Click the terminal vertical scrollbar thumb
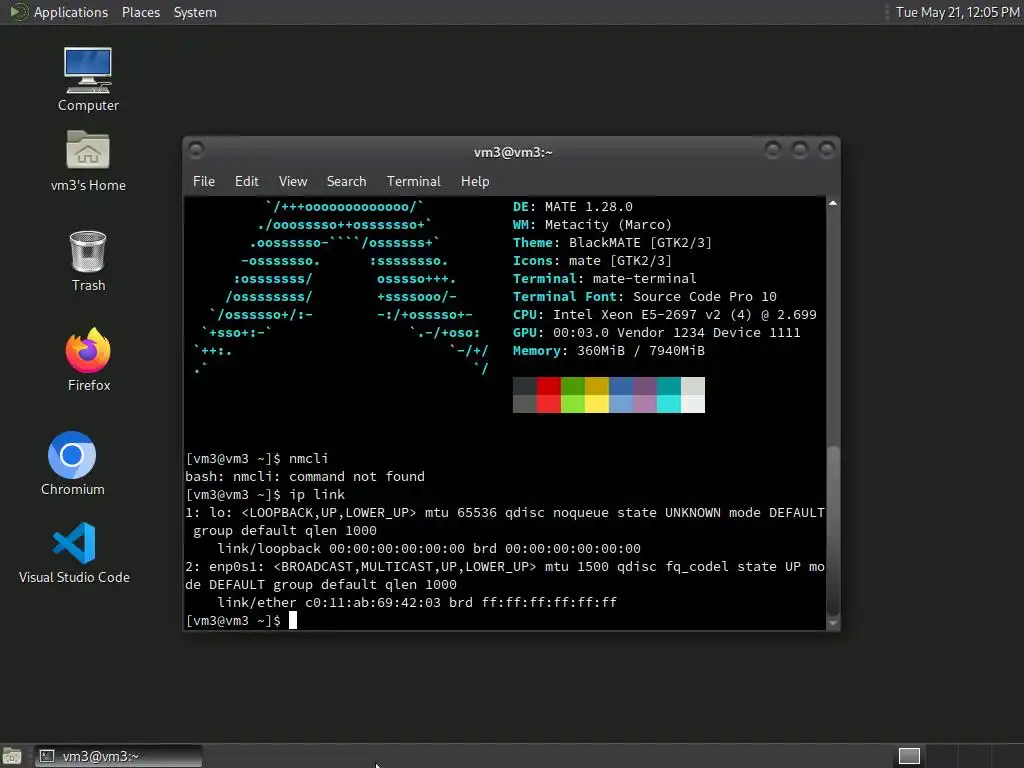The image size is (1024, 768). coord(833,530)
